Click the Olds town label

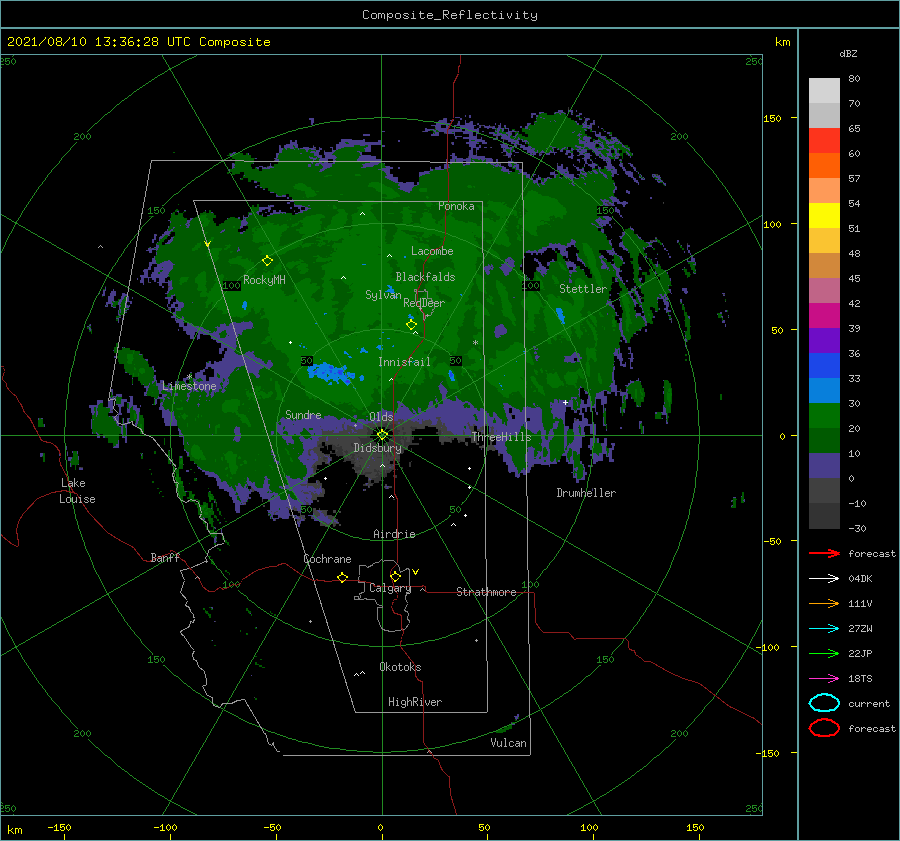[381, 417]
